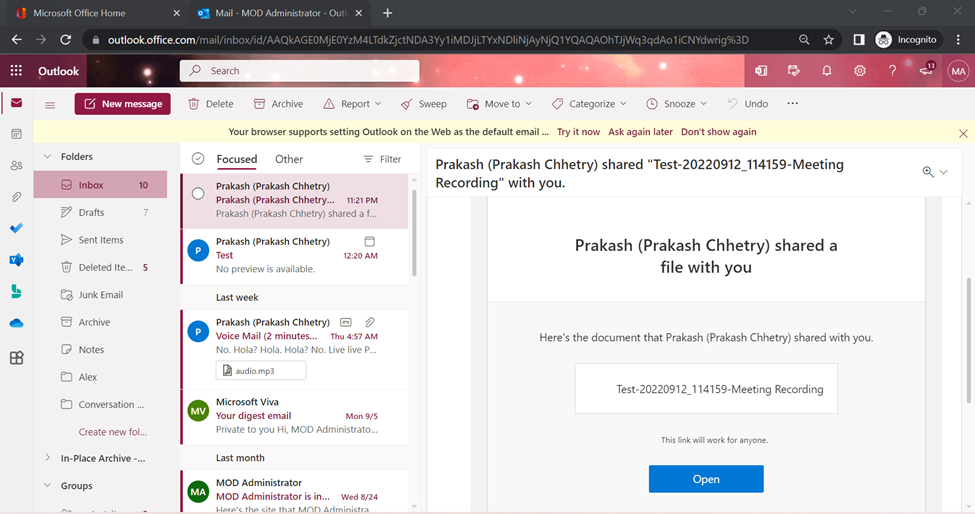Image resolution: width=975 pixels, height=514 pixels.
Task: Click Sweep in the mail toolbar
Action: click(x=423, y=104)
